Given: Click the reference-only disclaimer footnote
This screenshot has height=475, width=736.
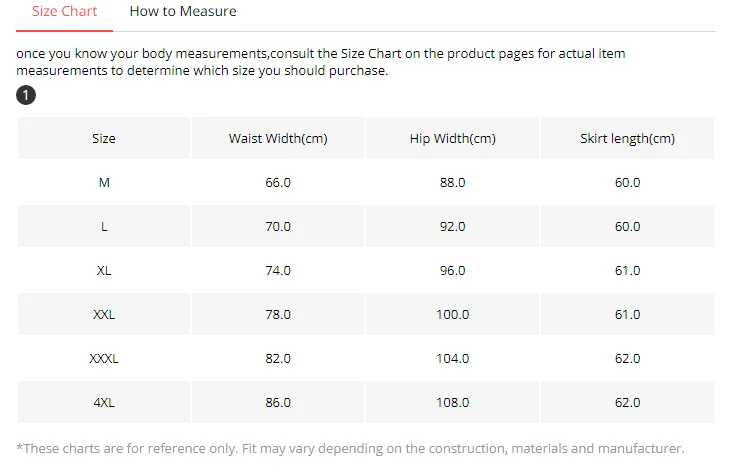Looking at the screenshot, I should coord(350,449).
